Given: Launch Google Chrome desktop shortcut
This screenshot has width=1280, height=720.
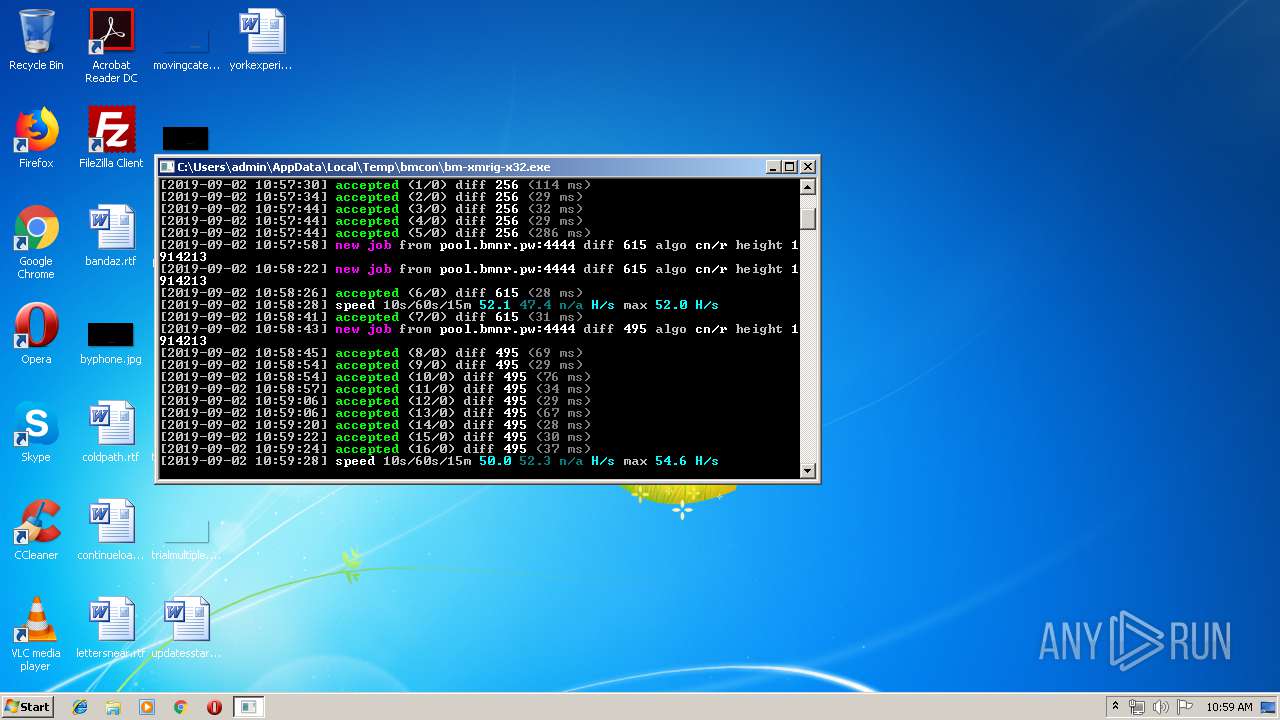Looking at the screenshot, I should point(36,242).
